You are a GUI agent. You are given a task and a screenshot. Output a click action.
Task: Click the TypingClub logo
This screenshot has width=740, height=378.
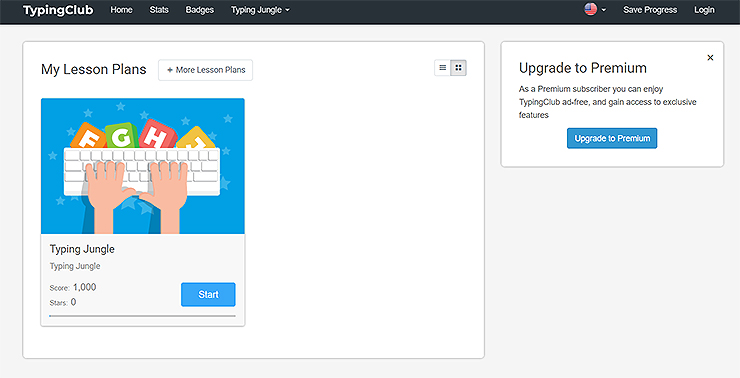point(58,10)
